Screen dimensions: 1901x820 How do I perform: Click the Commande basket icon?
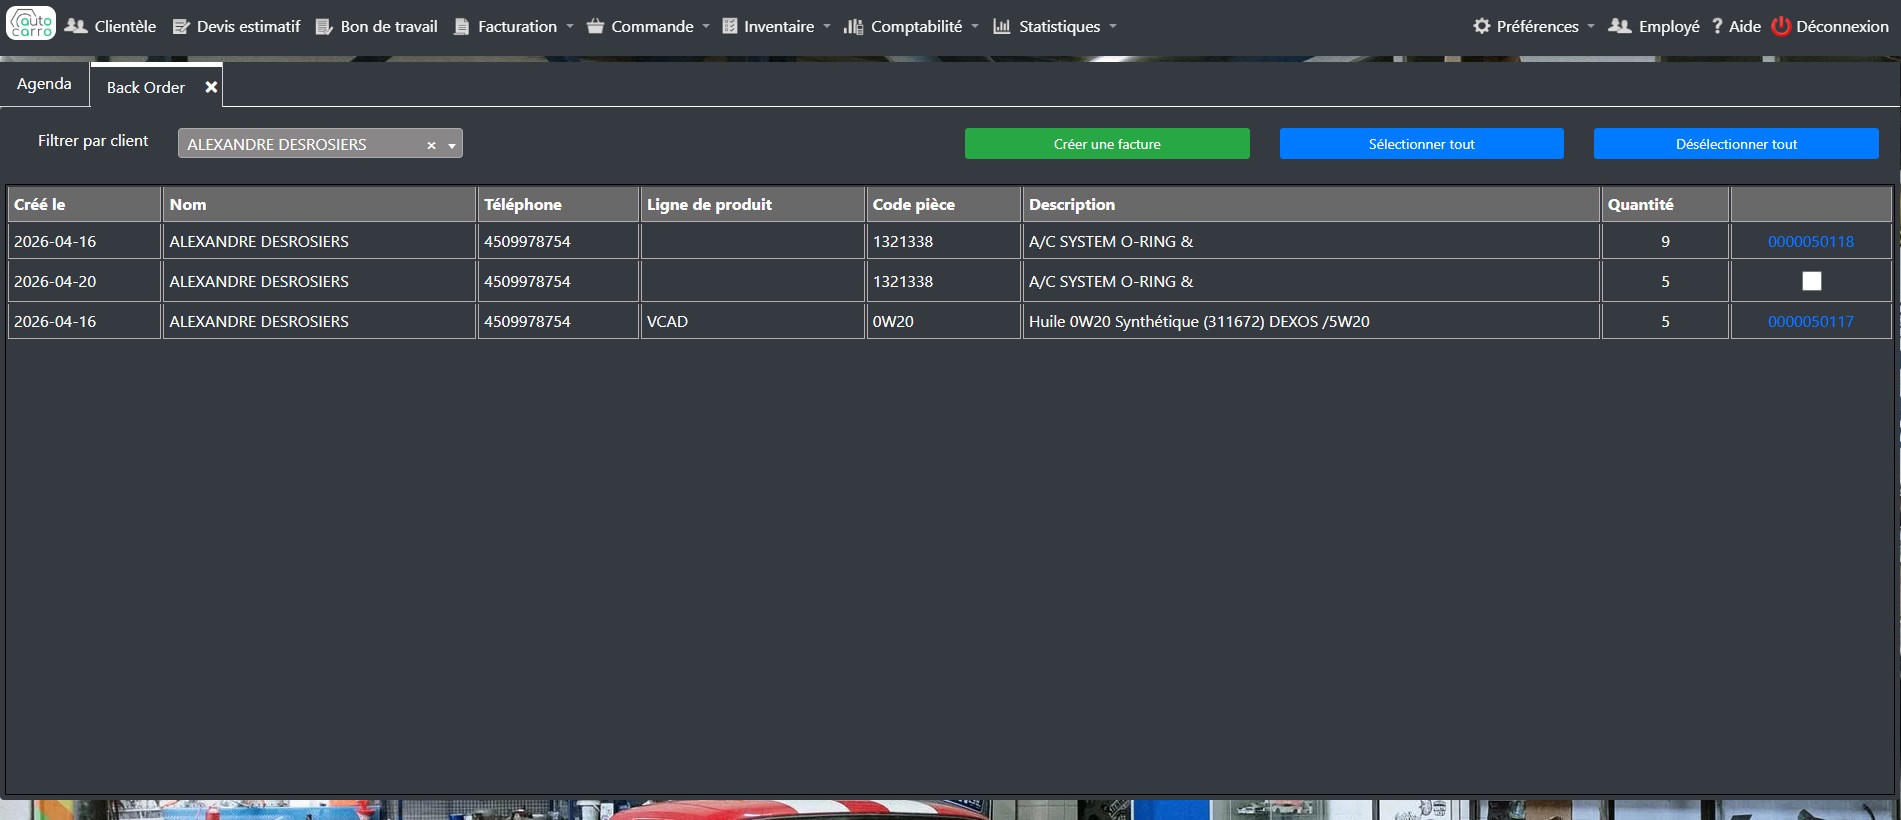tap(595, 26)
